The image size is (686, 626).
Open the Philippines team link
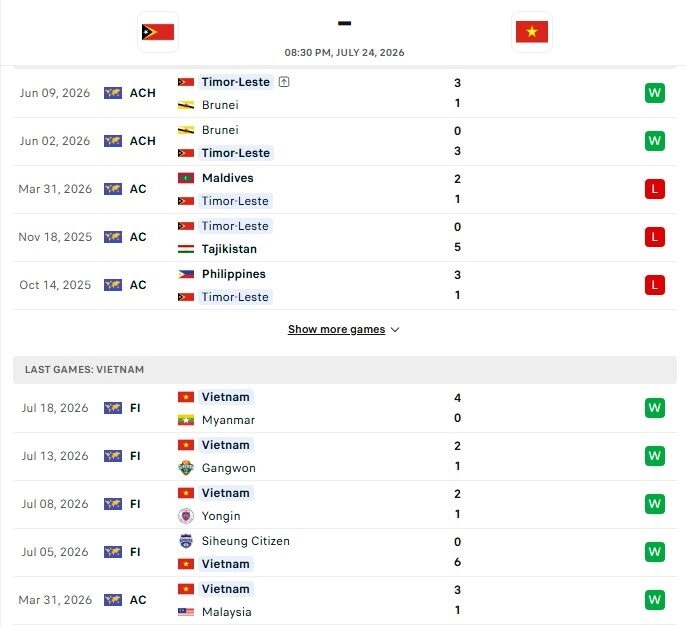[x=234, y=274]
